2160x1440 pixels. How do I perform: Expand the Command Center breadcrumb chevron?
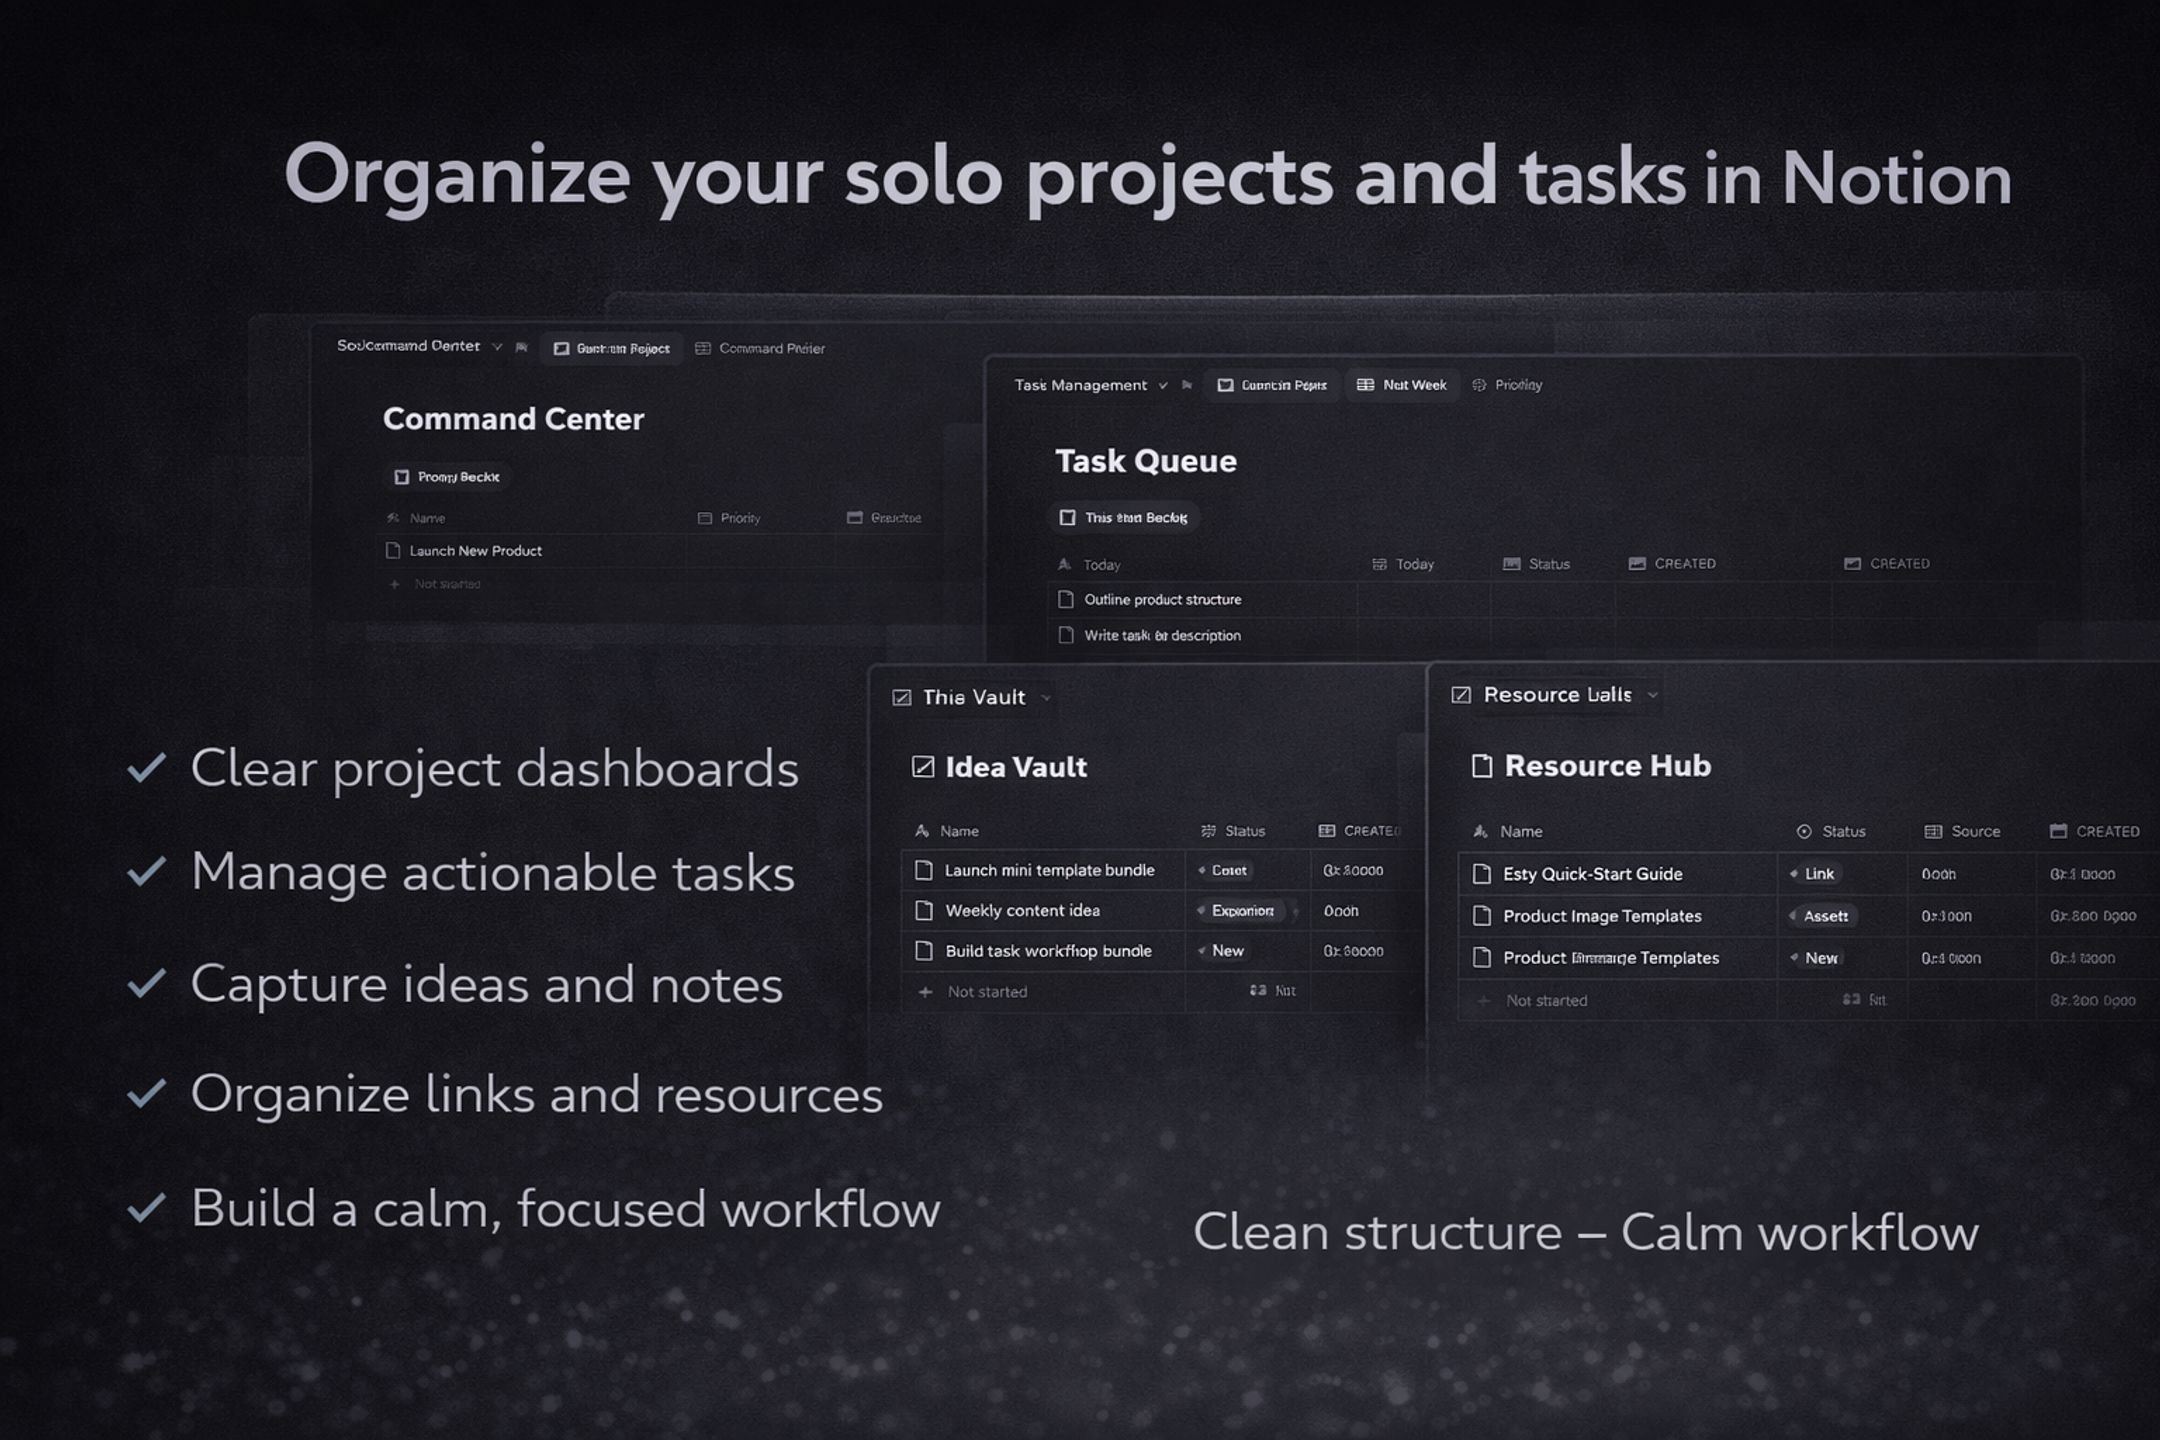[497, 347]
